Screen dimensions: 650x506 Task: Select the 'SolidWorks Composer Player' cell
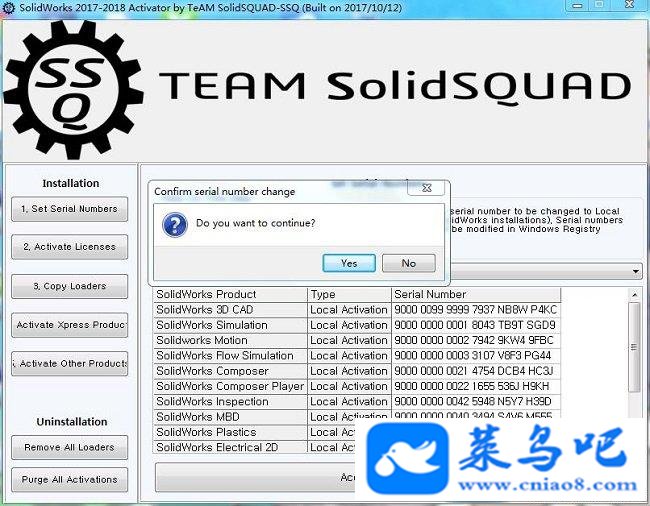[230, 386]
